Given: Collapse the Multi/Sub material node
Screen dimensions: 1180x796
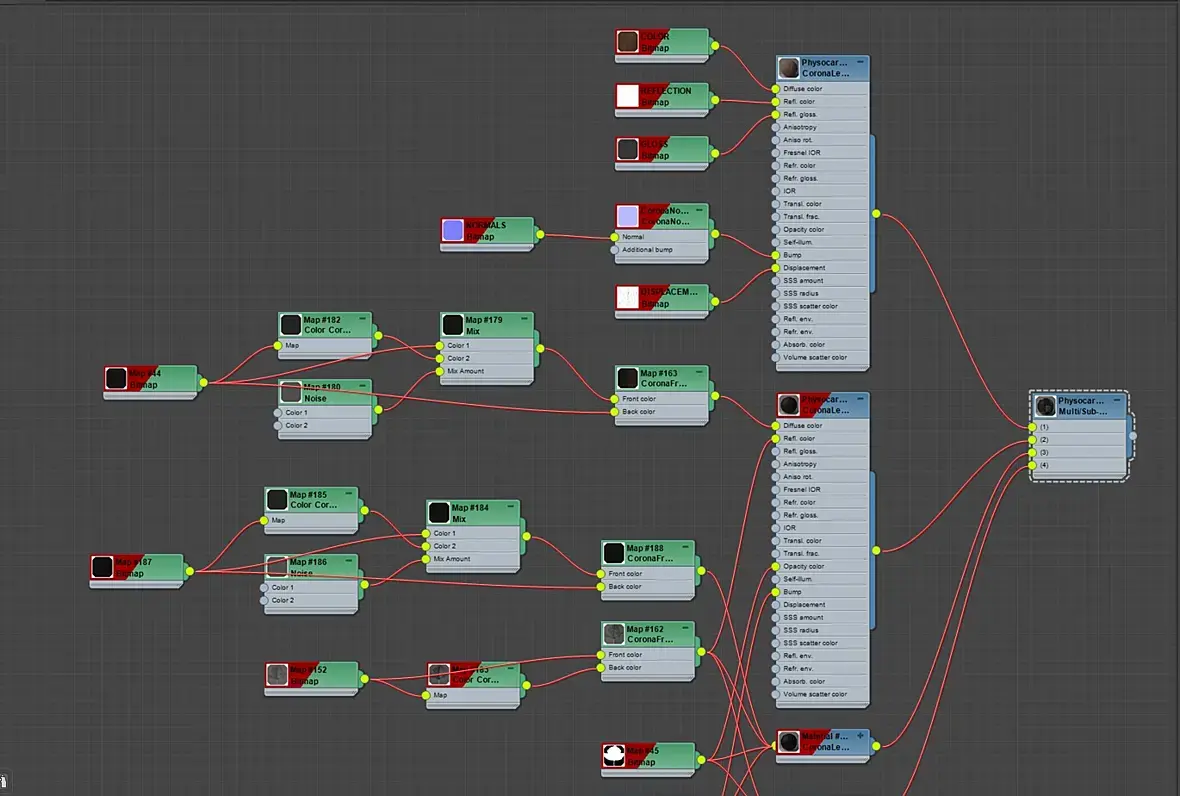Looking at the screenshot, I should pyautogui.click(x=1117, y=400).
